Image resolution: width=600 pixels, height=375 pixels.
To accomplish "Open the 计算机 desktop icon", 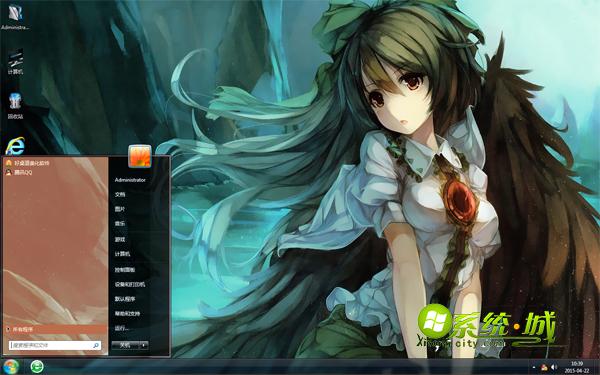I will click(15, 61).
